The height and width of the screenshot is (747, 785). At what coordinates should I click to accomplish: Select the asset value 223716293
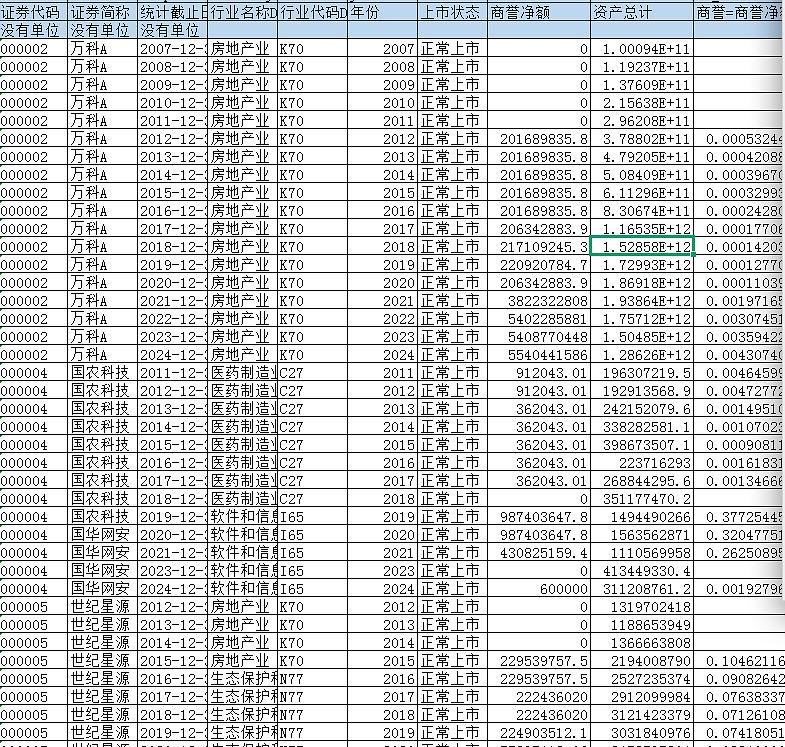[x=642, y=463]
